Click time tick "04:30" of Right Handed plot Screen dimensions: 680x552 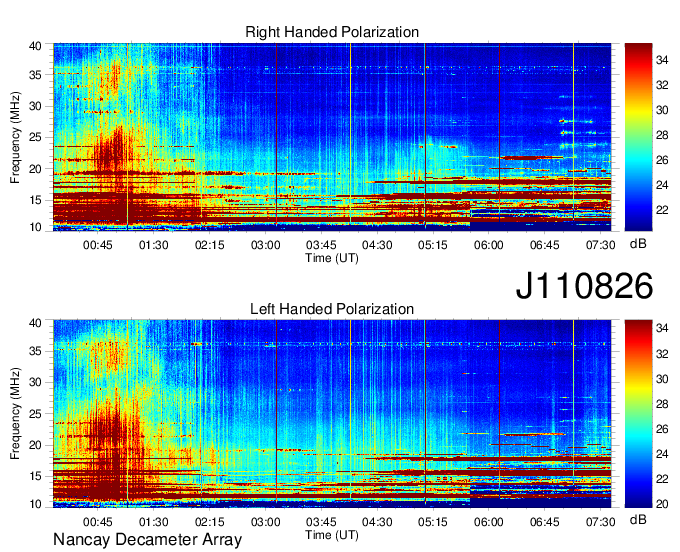click(x=377, y=245)
